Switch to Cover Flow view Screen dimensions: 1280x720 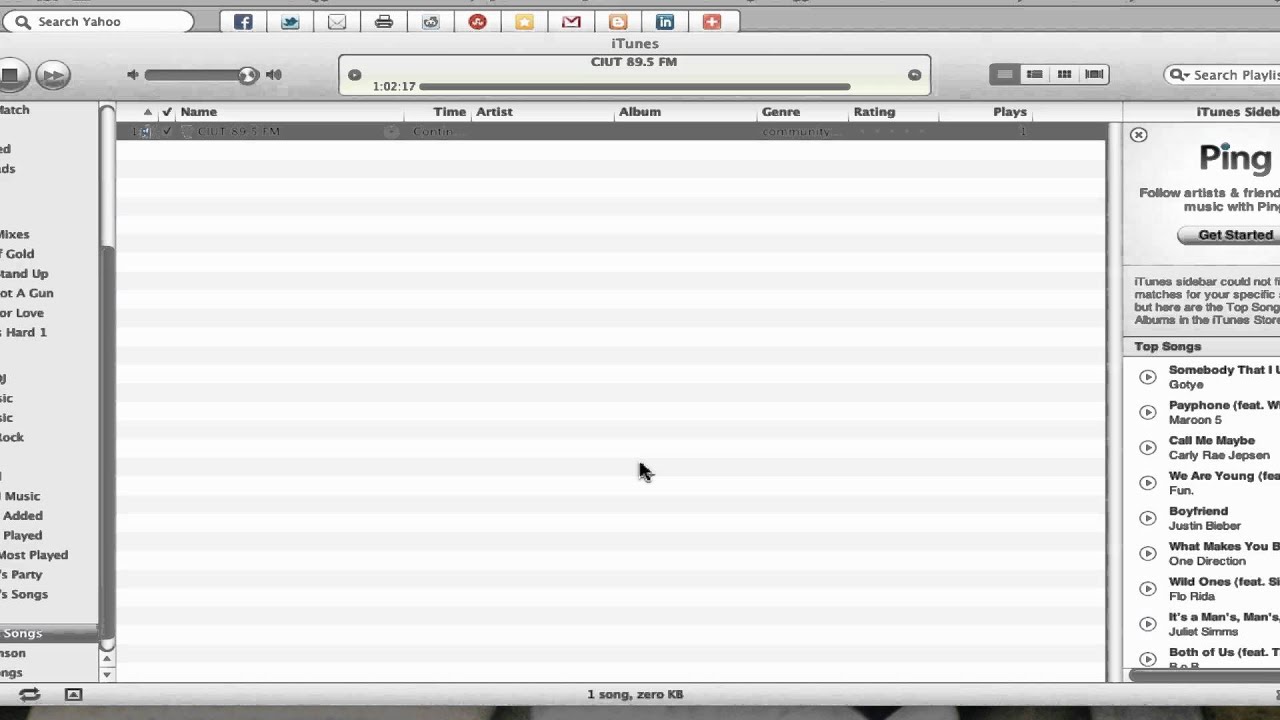[x=1095, y=74]
